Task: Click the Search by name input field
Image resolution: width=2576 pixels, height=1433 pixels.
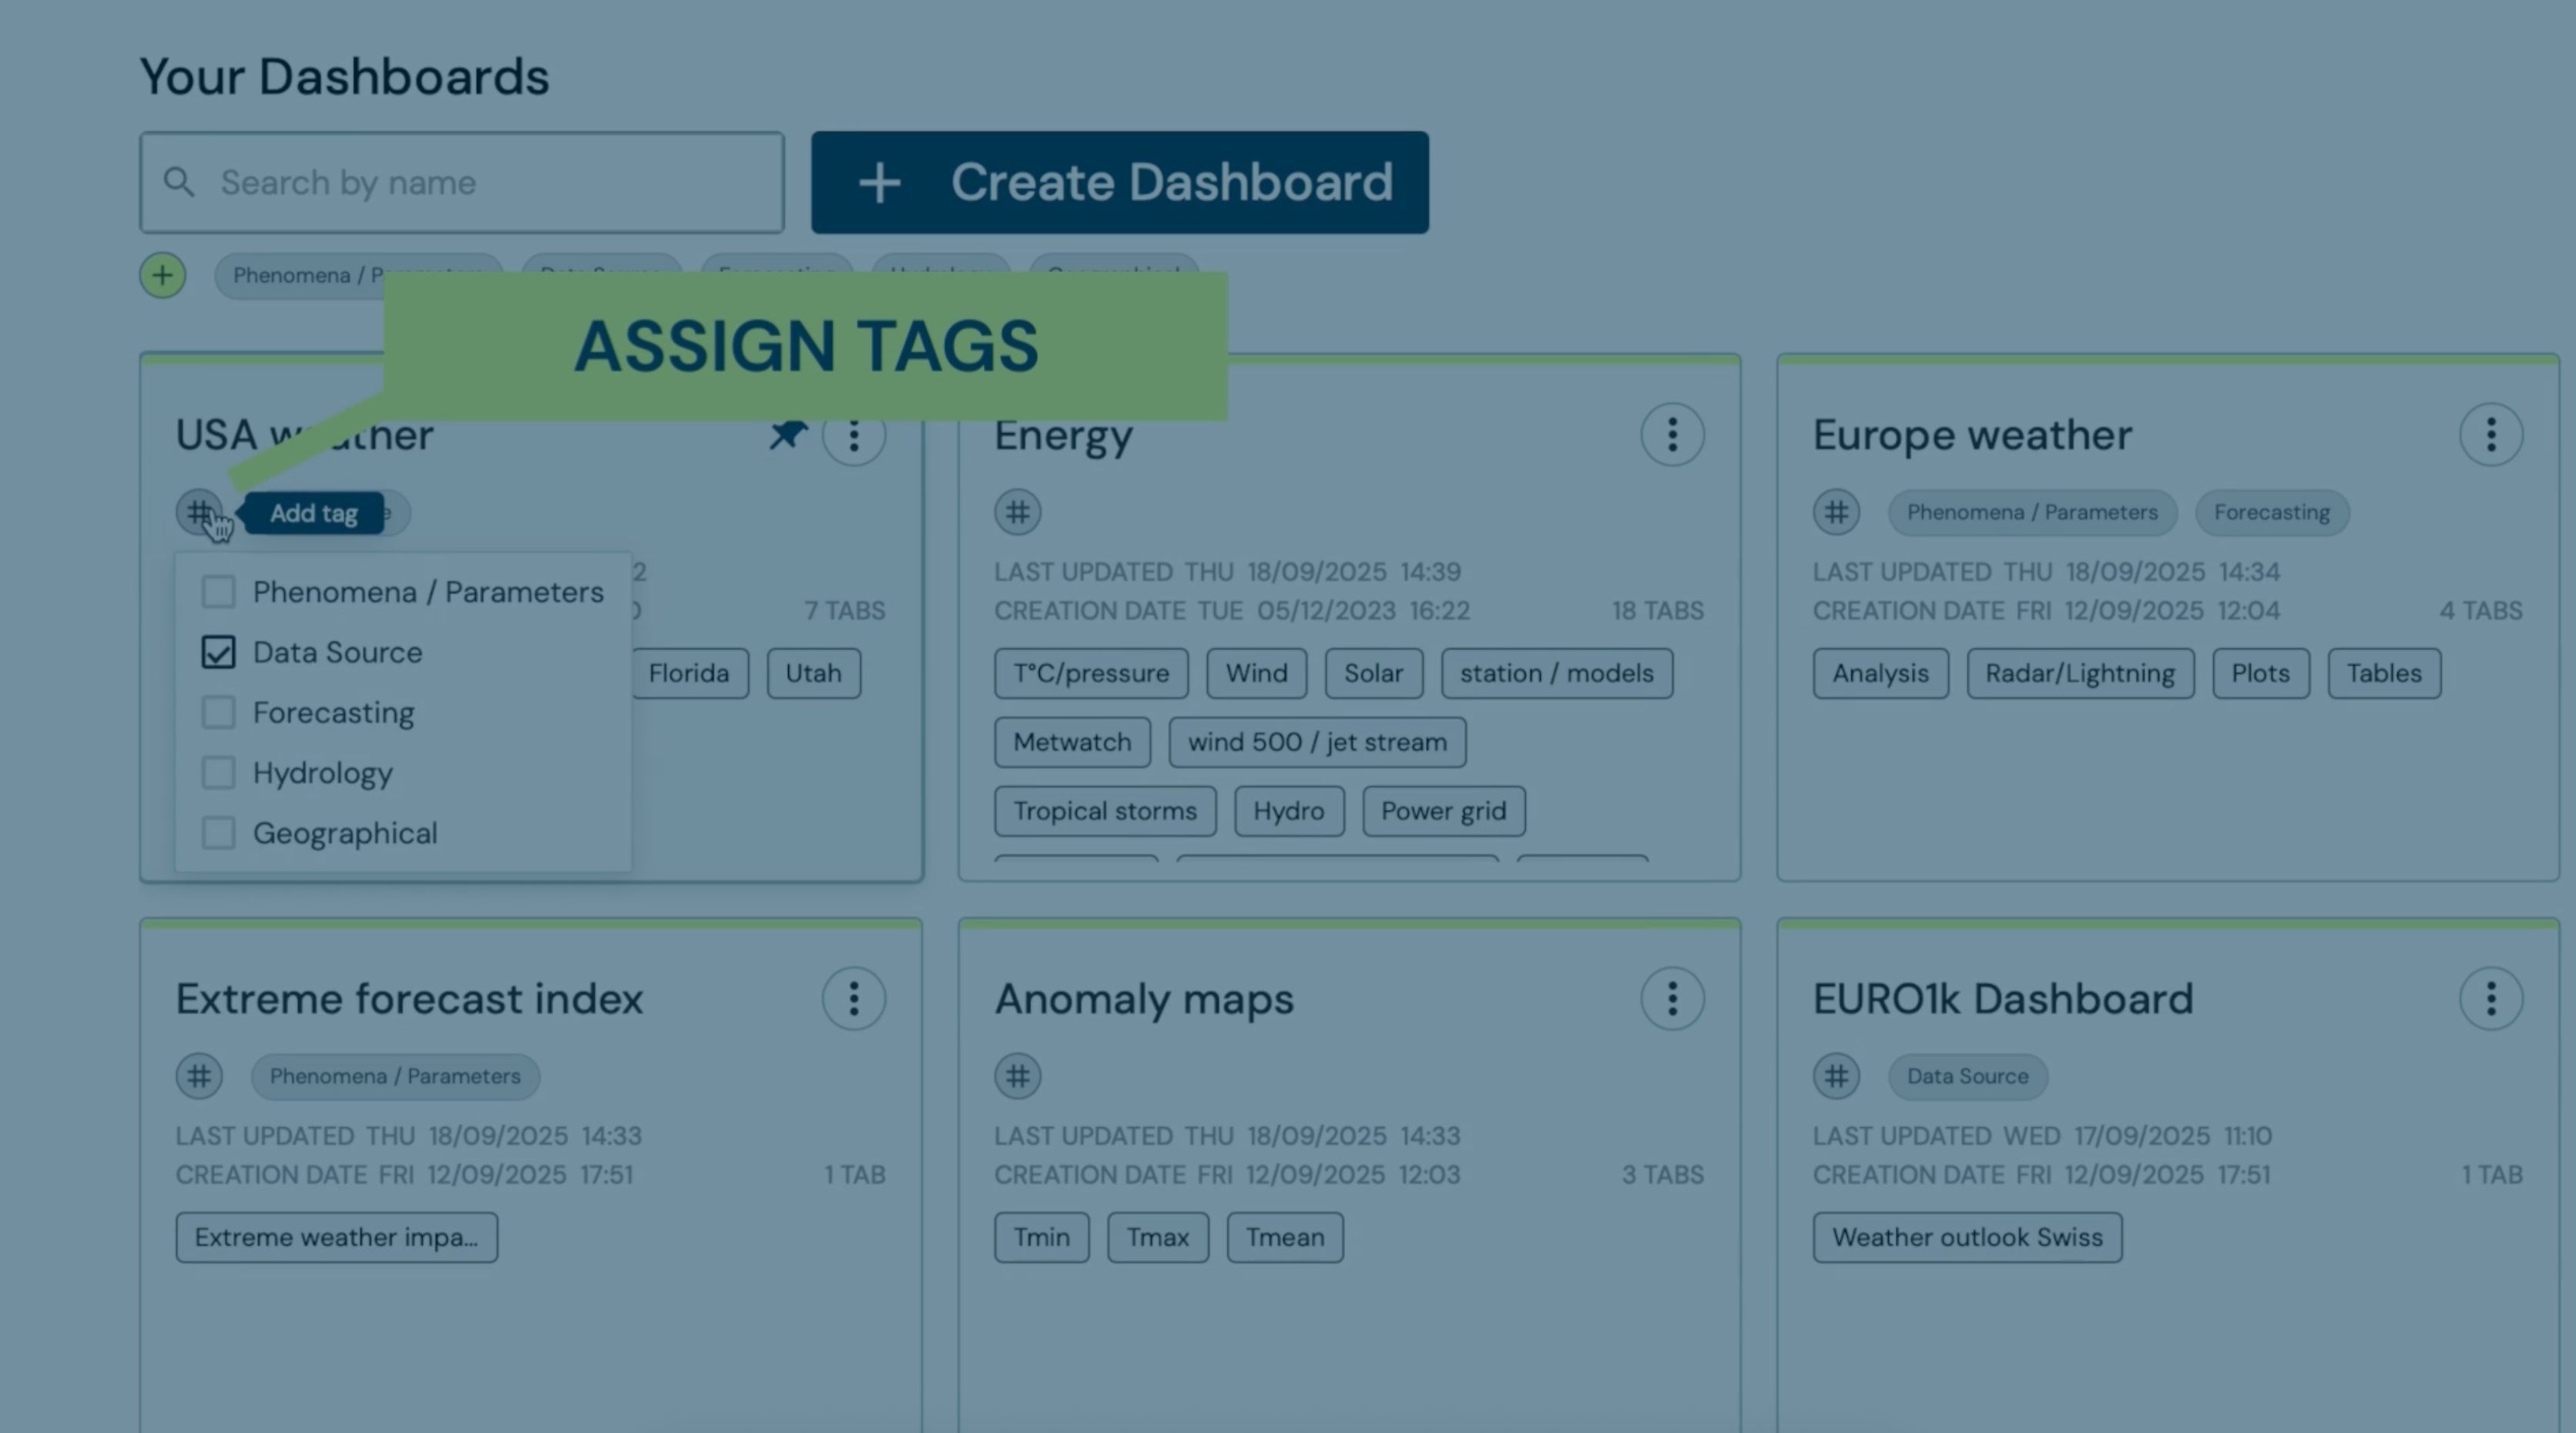Action: 460,183
